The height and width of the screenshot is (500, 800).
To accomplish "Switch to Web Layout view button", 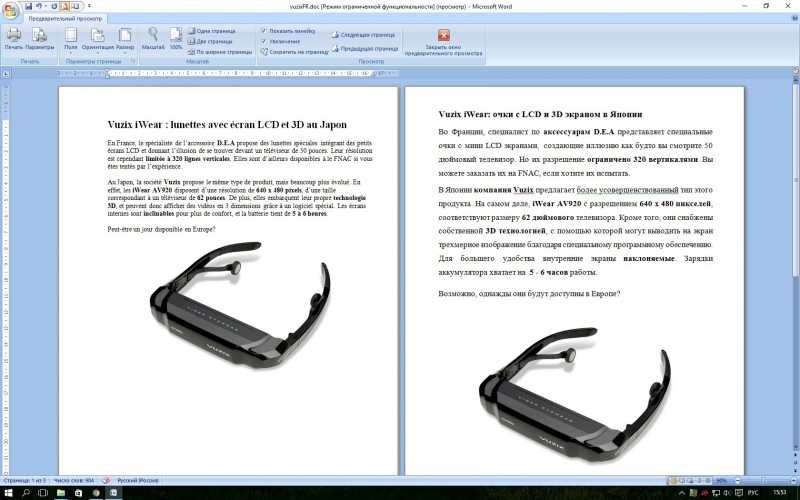I will [690, 481].
